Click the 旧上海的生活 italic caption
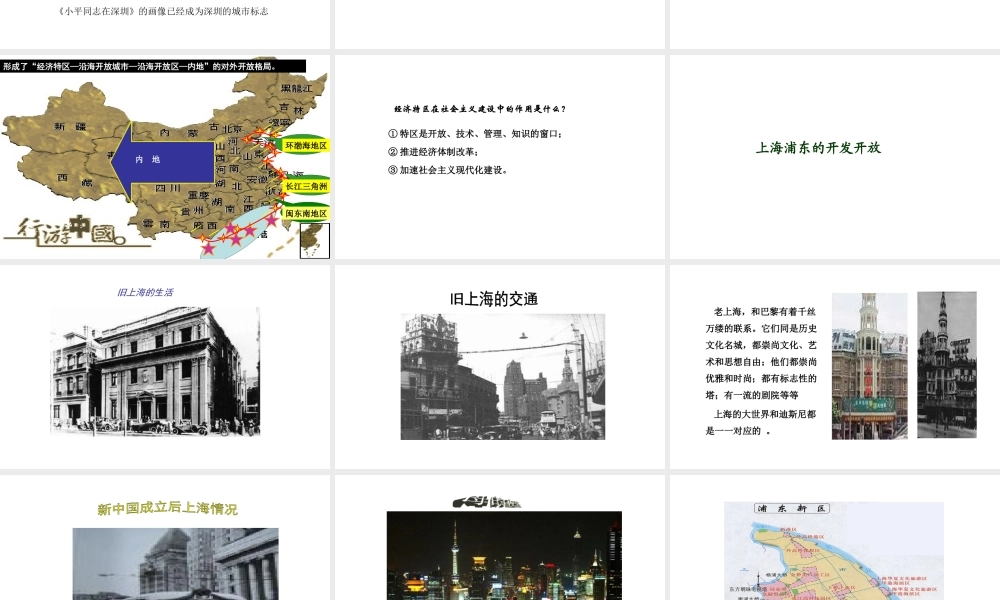Viewport: 1000px width, 600px height. pyautogui.click(x=145, y=293)
